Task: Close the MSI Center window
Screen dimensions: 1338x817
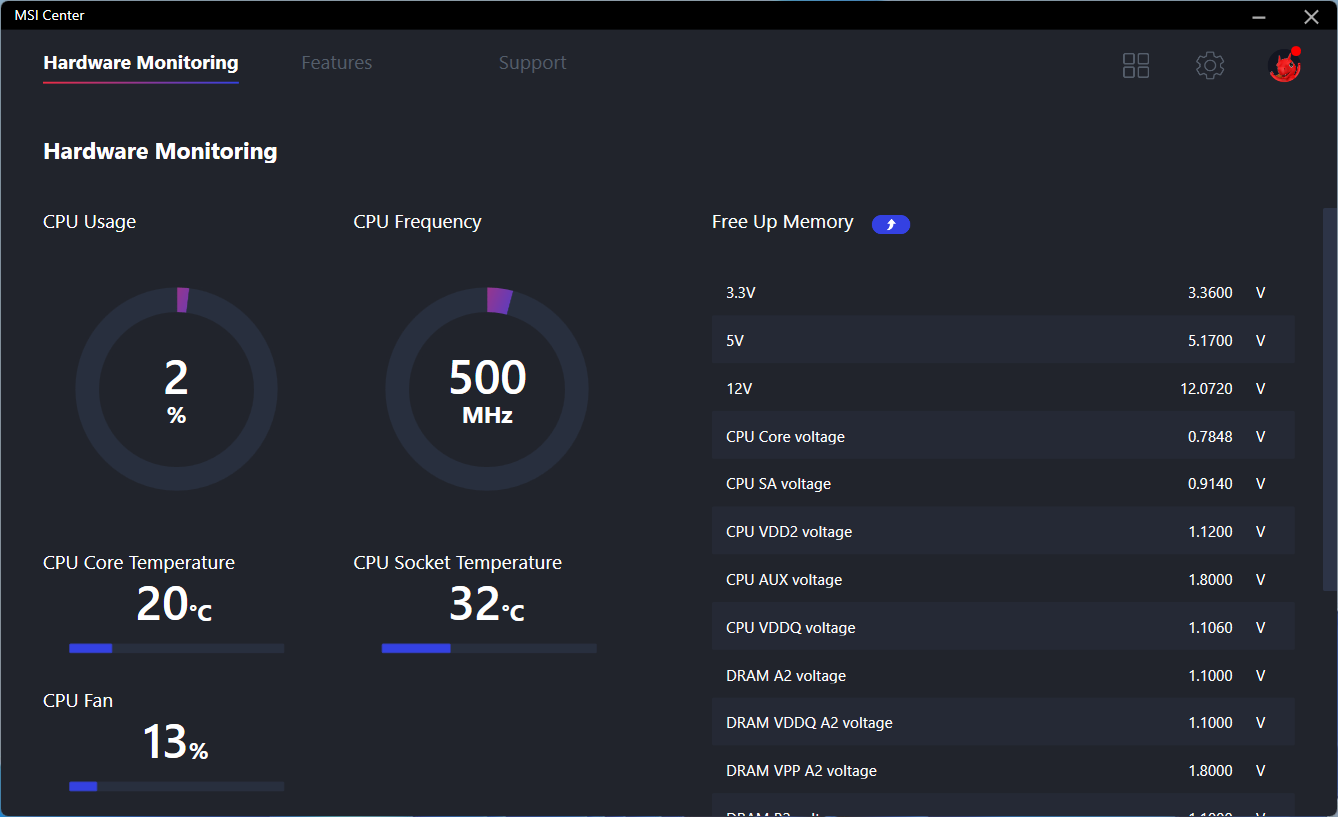Action: click(x=1311, y=16)
